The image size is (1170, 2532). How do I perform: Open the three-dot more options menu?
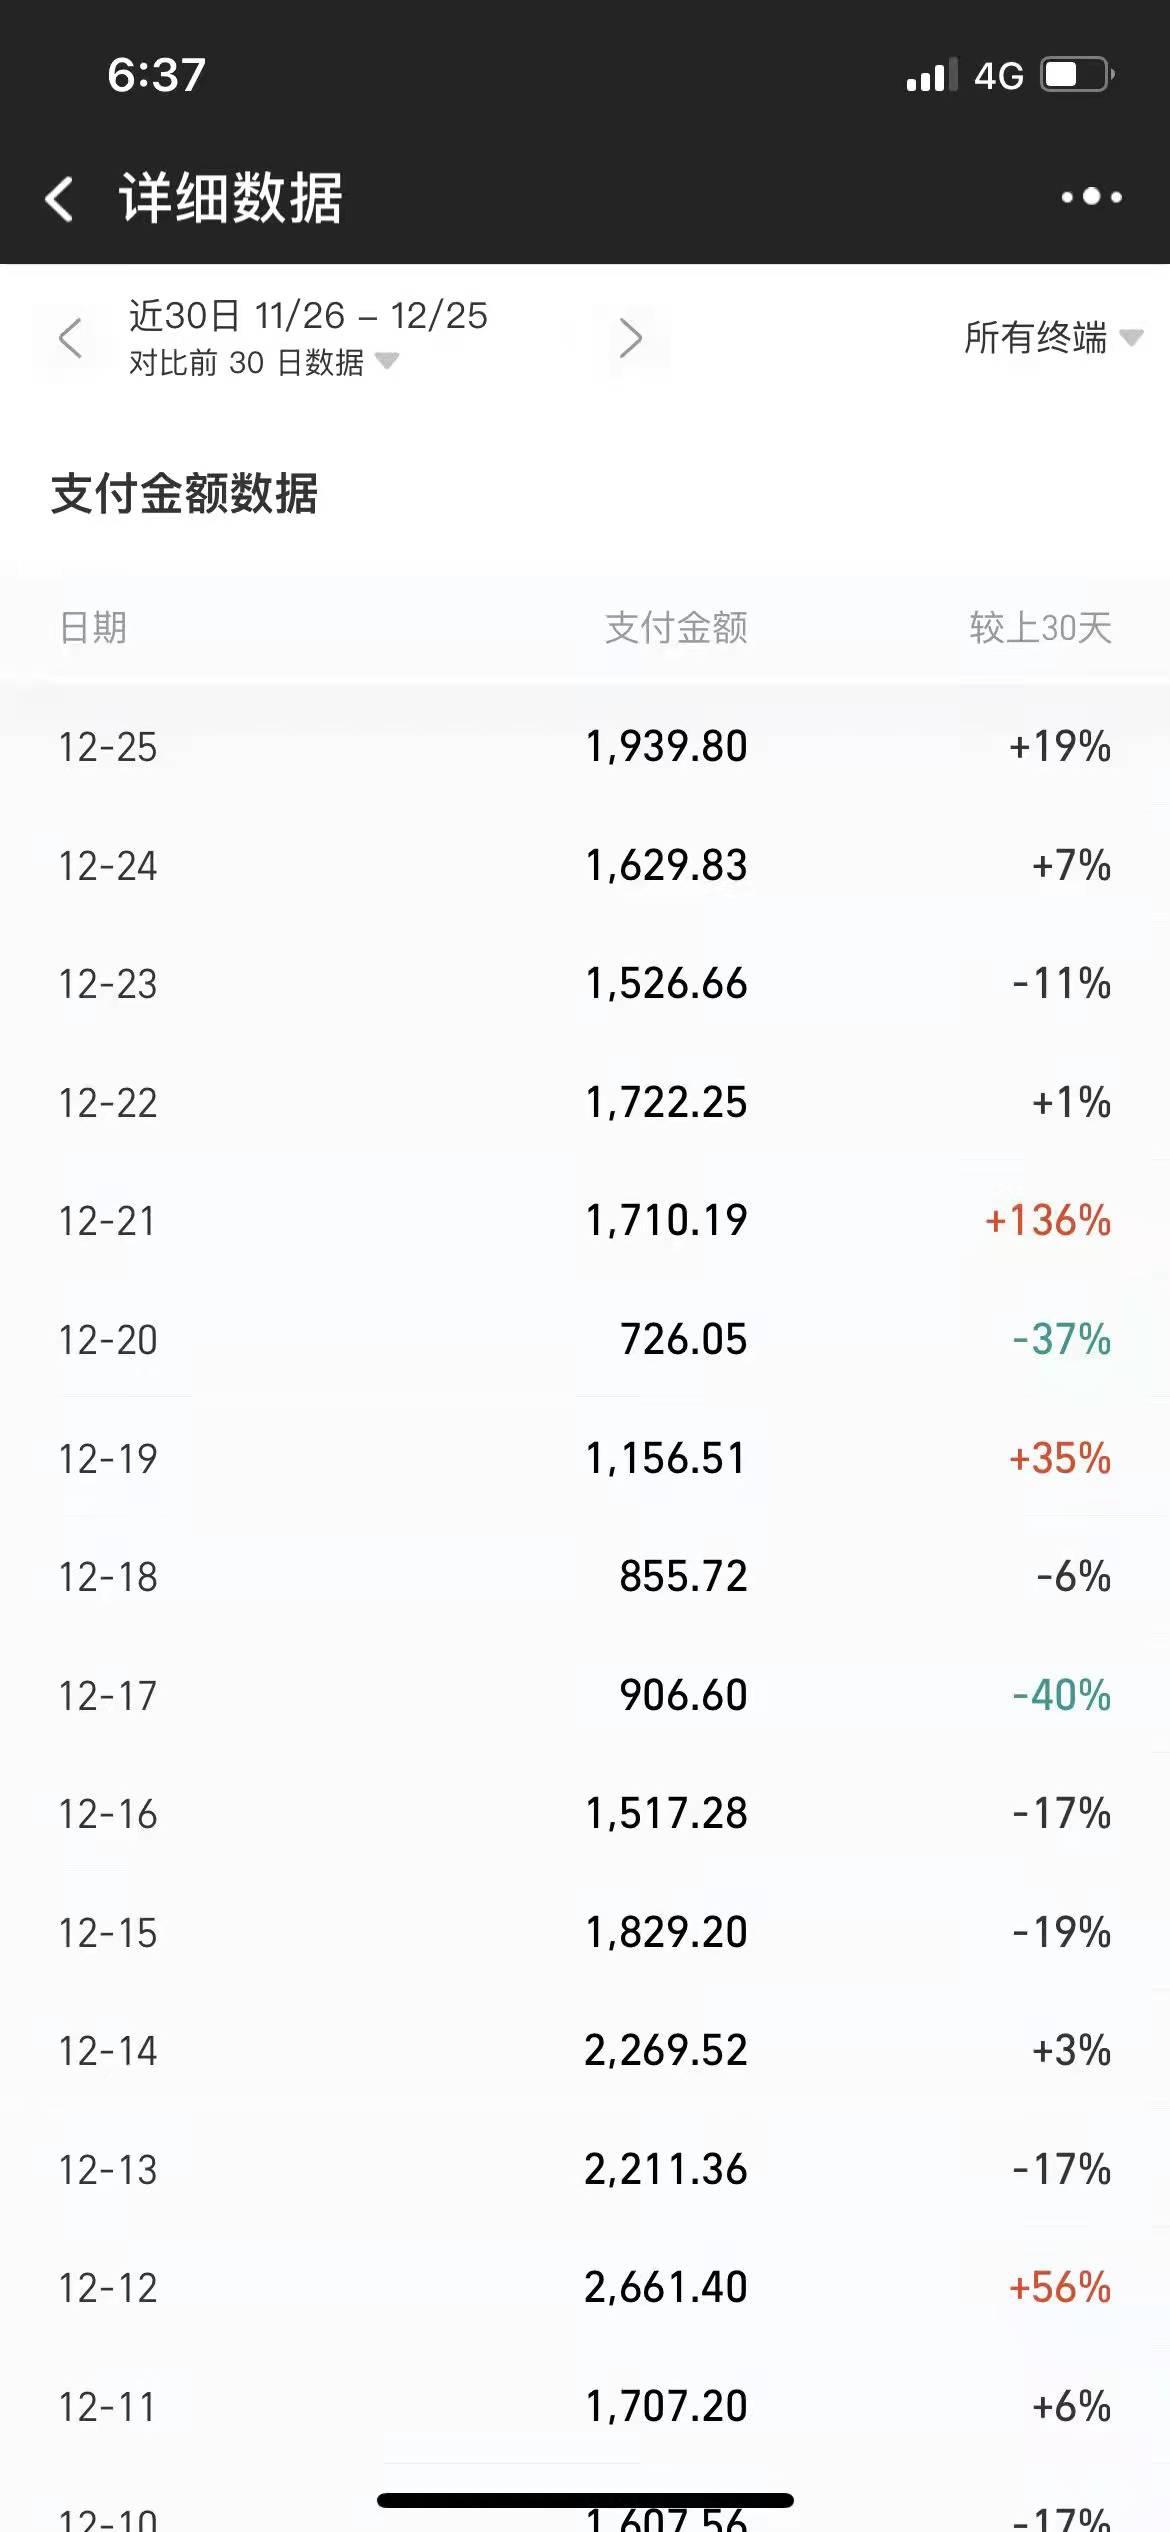tap(1091, 197)
